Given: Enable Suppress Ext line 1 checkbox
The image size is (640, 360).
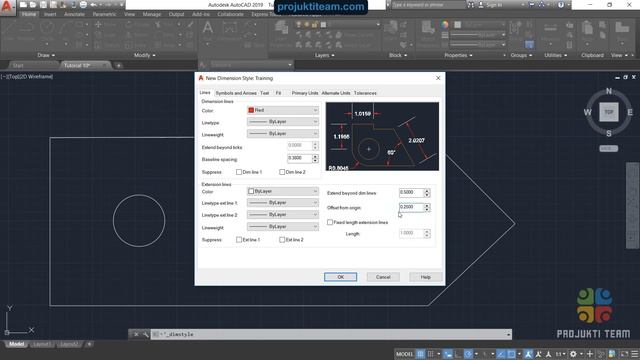Looking at the screenshot, I should click(x=239, y=240).
